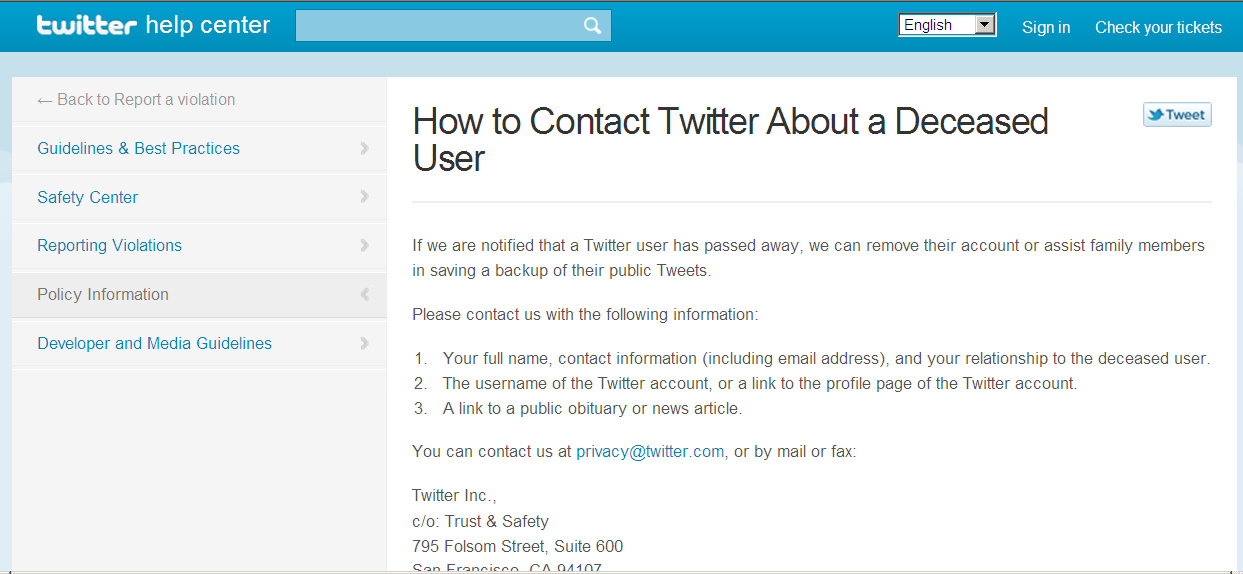Collapse chevron next to Policy Information

[x=364, y=294]
